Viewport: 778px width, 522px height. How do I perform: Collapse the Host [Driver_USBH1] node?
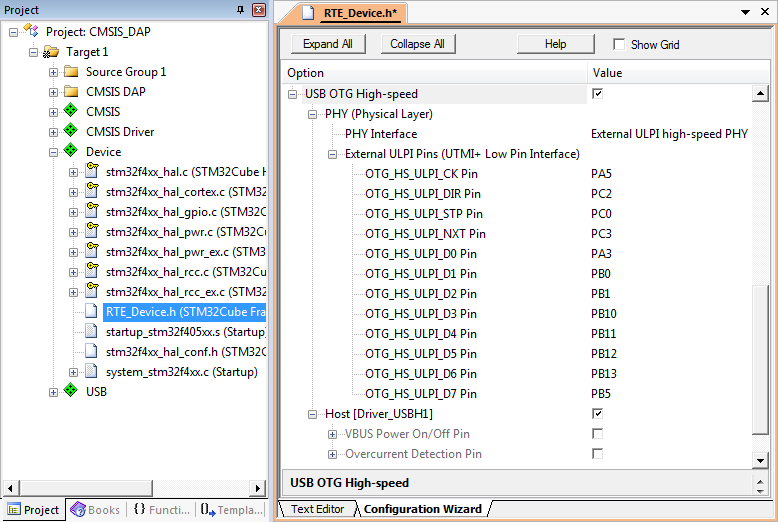(313, 414)
